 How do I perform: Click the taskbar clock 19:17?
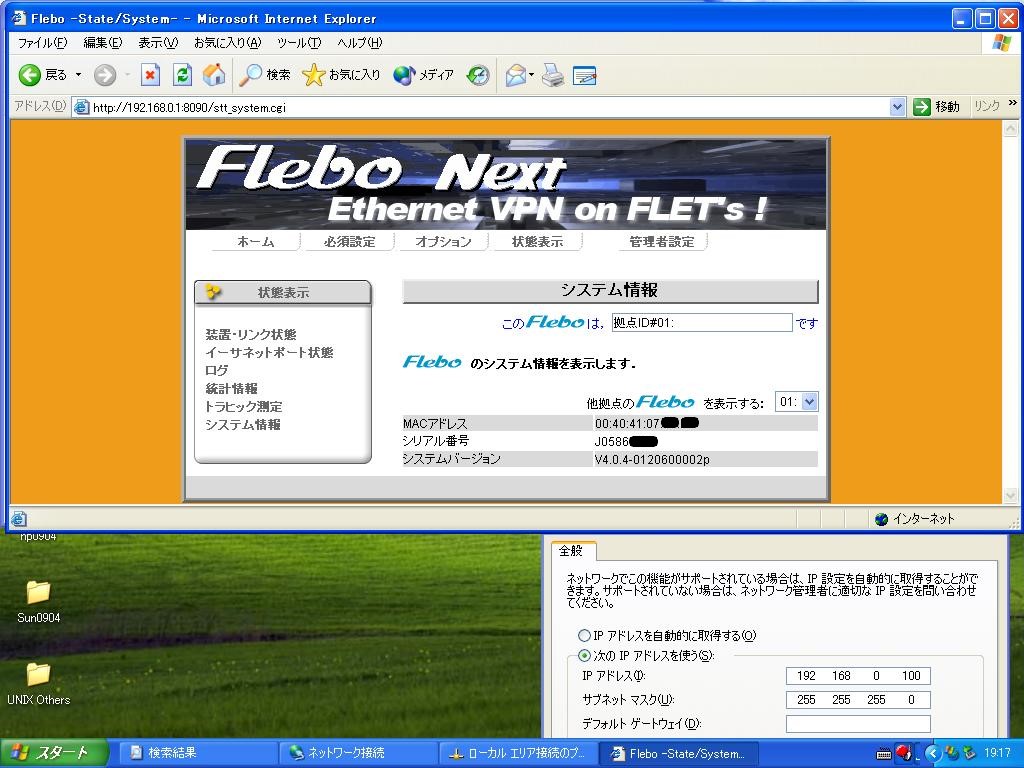click(x=998, y=753)
